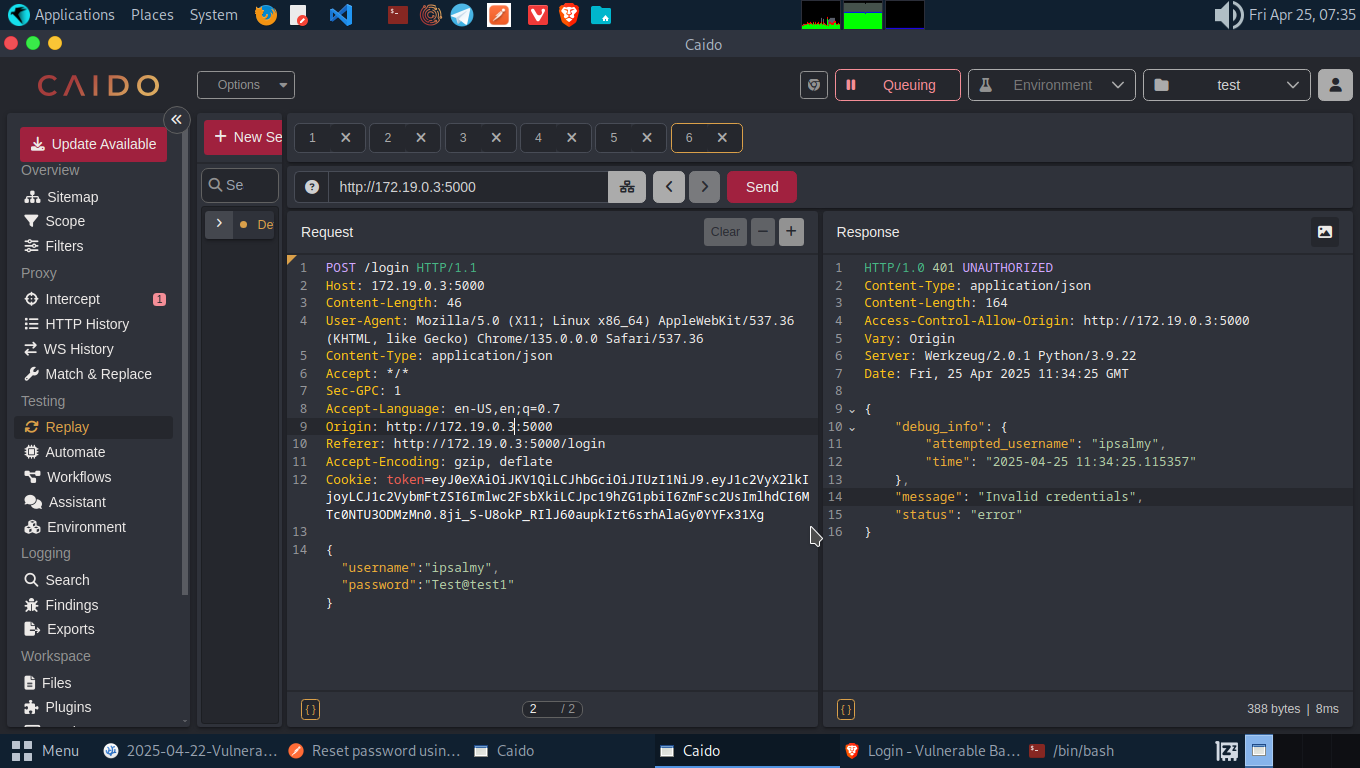Click the help icon before the URL field
This screenshot has width=1360, height=768.
pyautogui.click(x=312, y=187)
